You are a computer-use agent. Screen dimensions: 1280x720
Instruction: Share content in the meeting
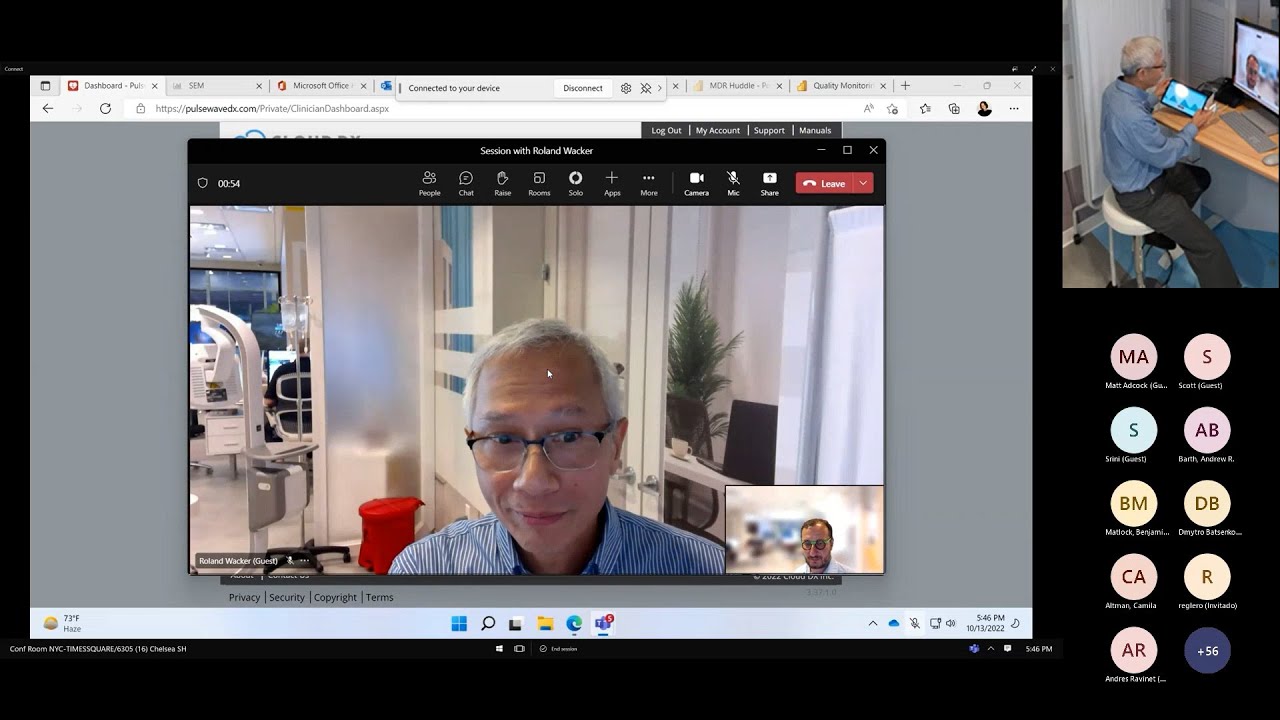point(769,183)
